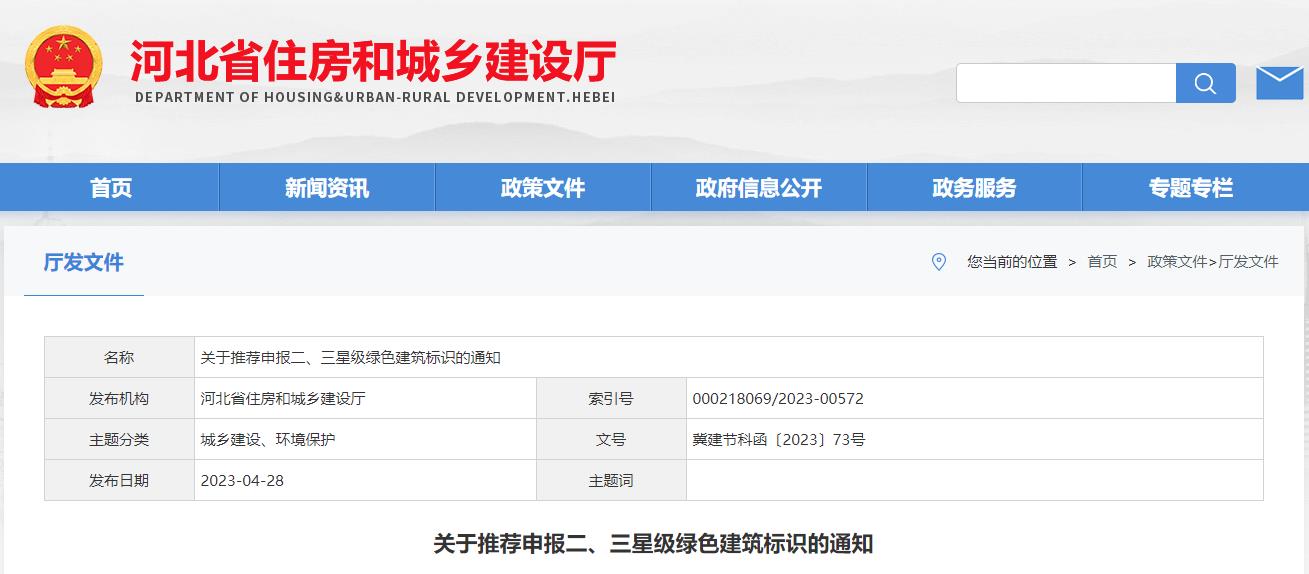Click the 发布日期 label cell
This screenshot has width=1309, height=574.
(119, 480)
